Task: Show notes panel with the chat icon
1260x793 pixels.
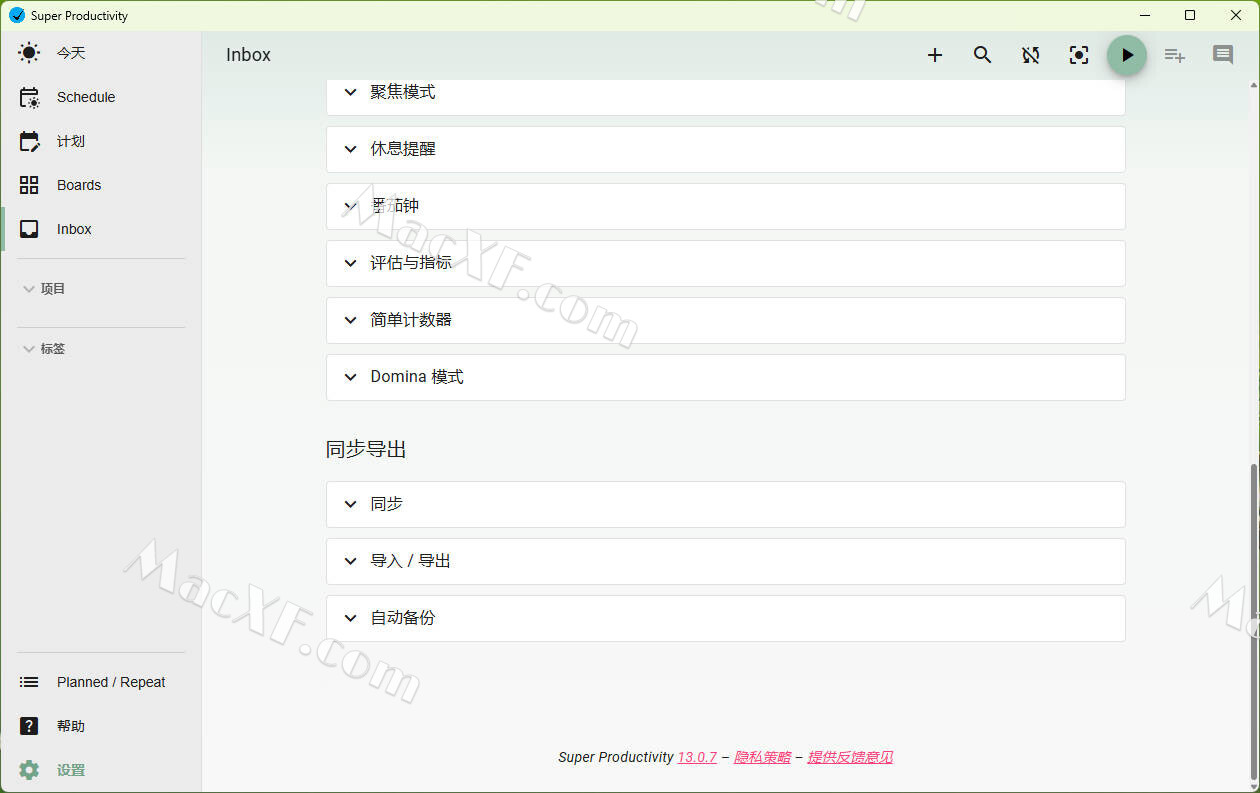Action: 1223,55
